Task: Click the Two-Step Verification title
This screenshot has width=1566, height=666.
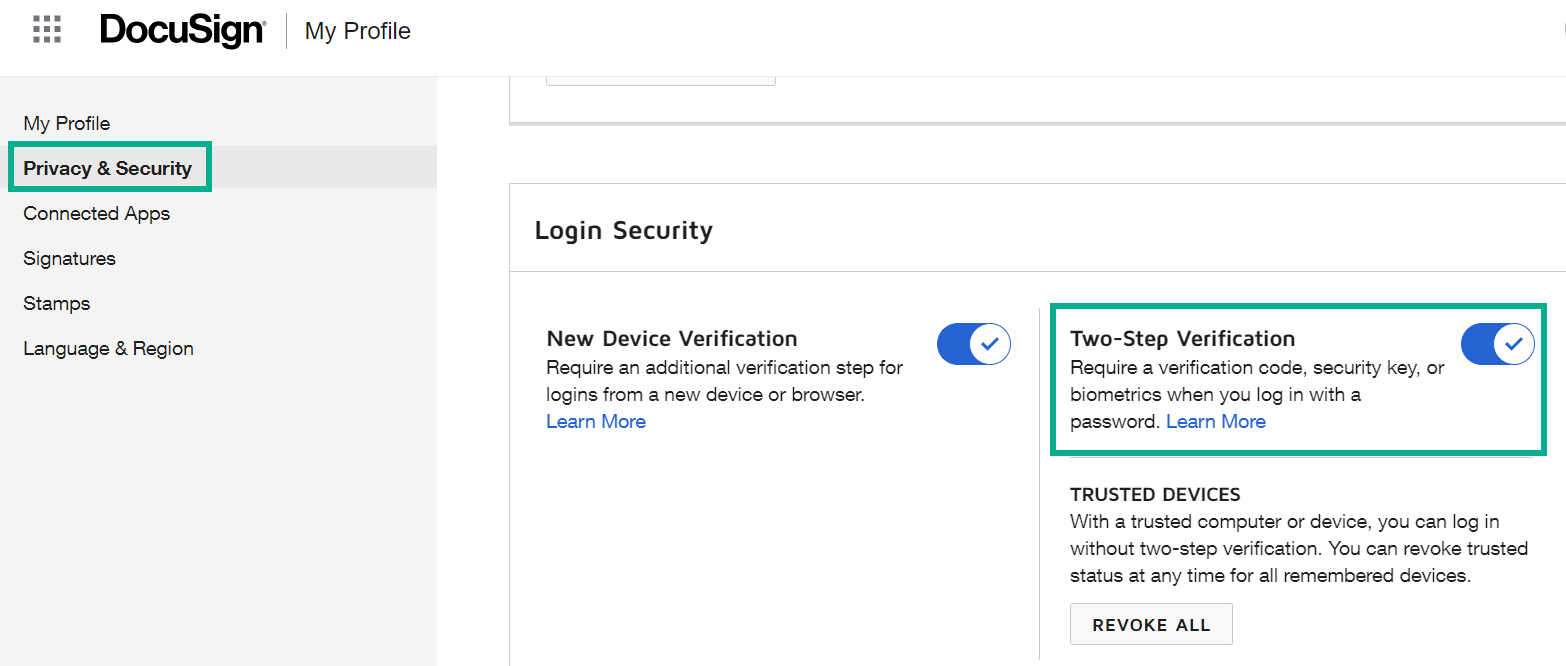Action: 1183,338
